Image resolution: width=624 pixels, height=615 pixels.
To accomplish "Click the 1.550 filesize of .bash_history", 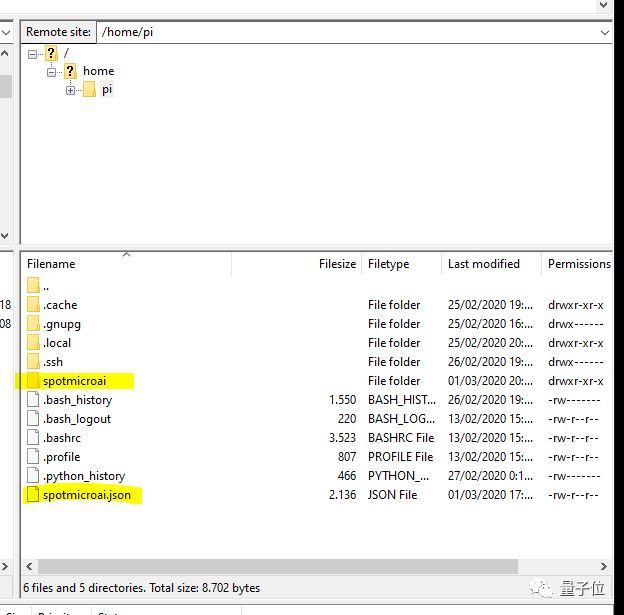I will click(x=342, y=400).
